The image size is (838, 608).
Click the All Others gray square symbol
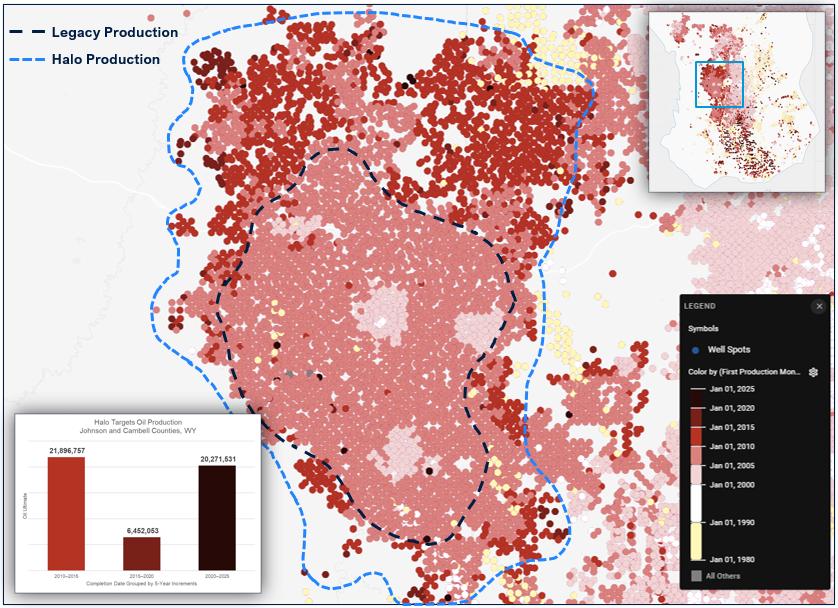(696, 576)
